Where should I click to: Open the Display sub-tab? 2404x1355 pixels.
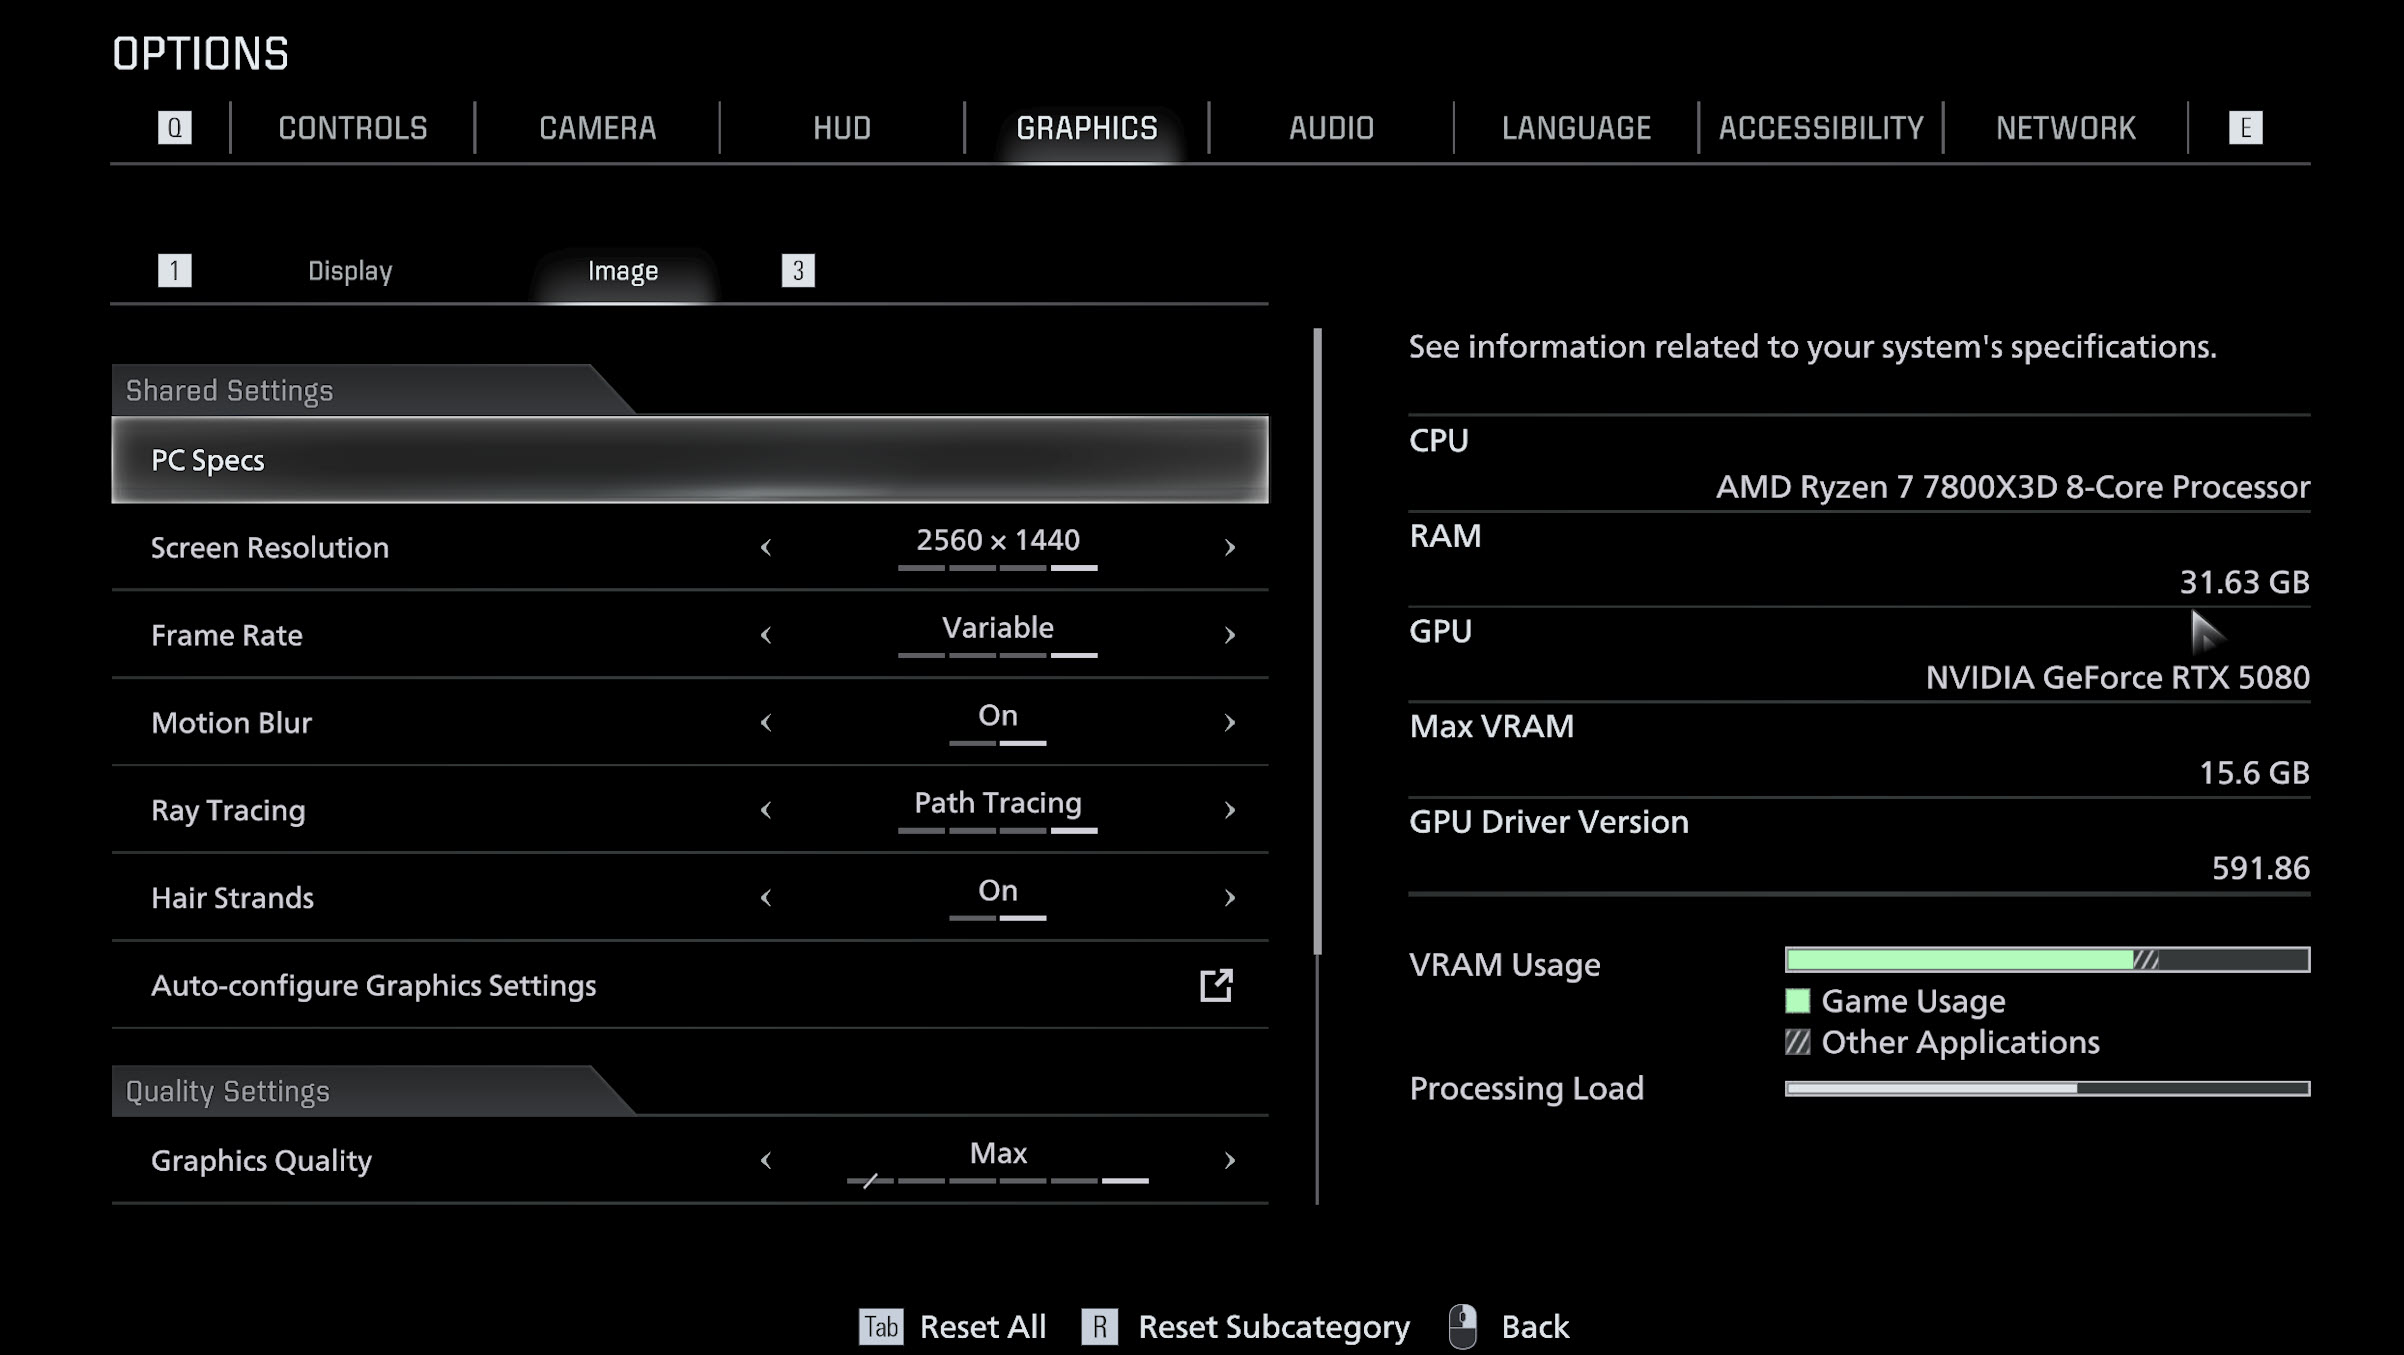click(350, 271)
